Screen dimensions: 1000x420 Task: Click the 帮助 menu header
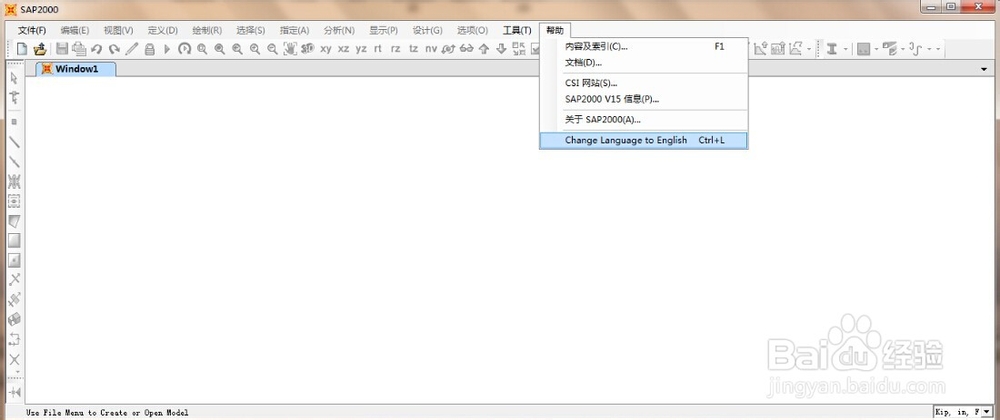coord(555,30)
